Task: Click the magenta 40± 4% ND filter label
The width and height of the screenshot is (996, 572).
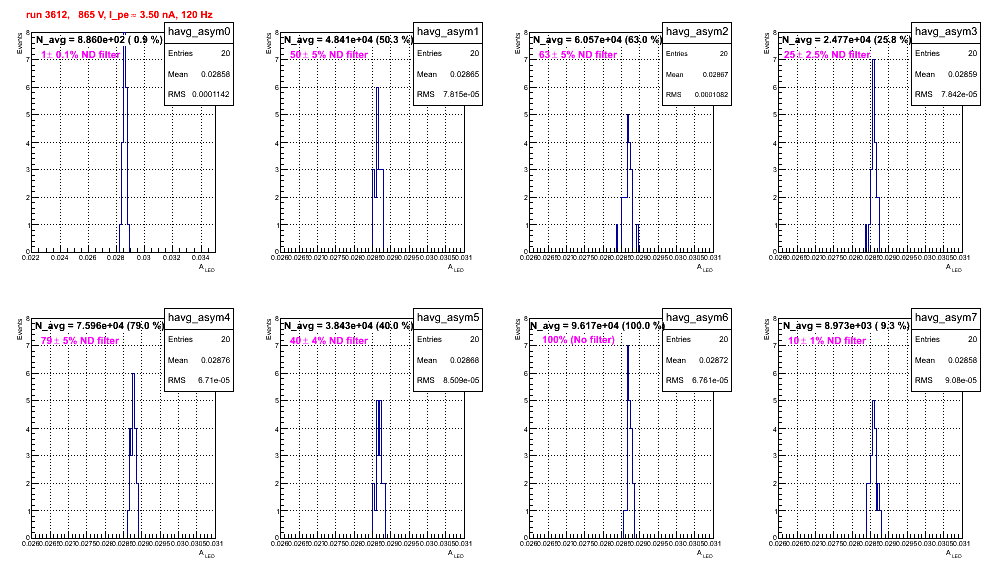Action: coord(329,341)
